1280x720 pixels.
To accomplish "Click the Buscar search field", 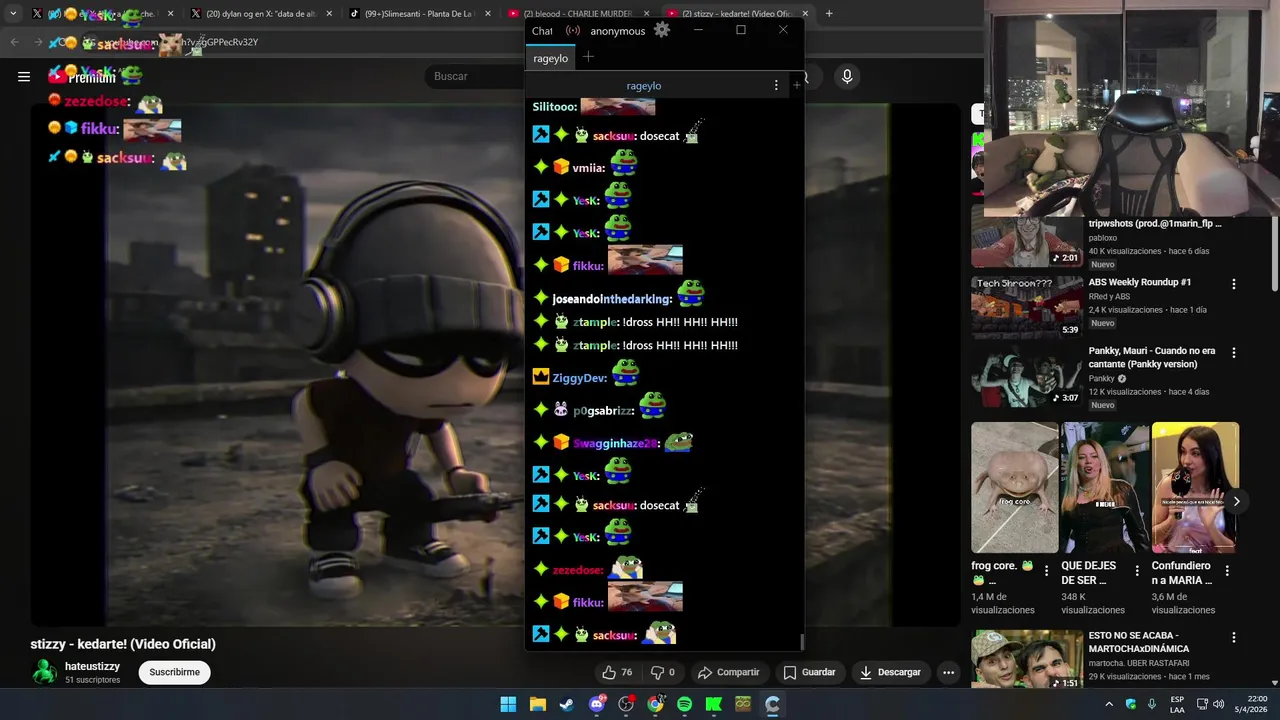I will (475, 76).
